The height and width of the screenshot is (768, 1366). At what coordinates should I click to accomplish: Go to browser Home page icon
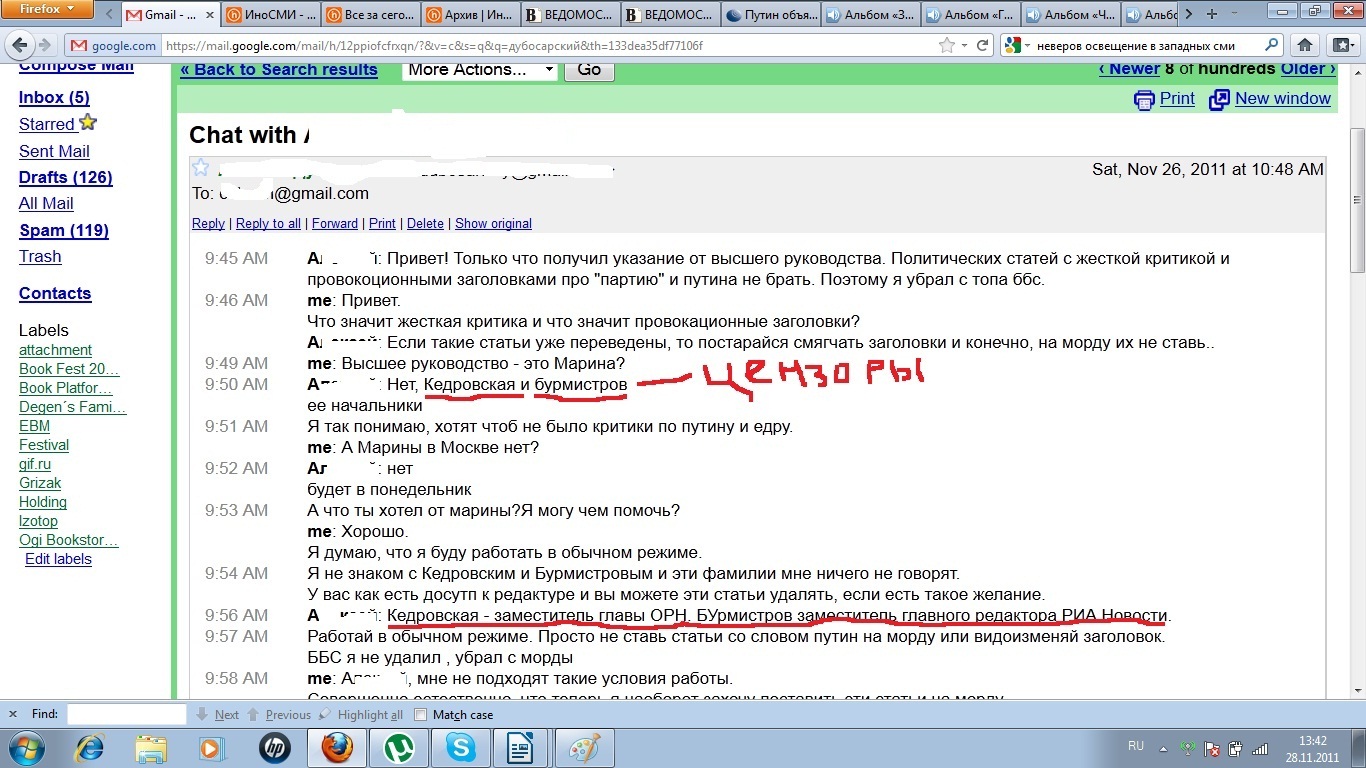click(x=1305, y=45)
